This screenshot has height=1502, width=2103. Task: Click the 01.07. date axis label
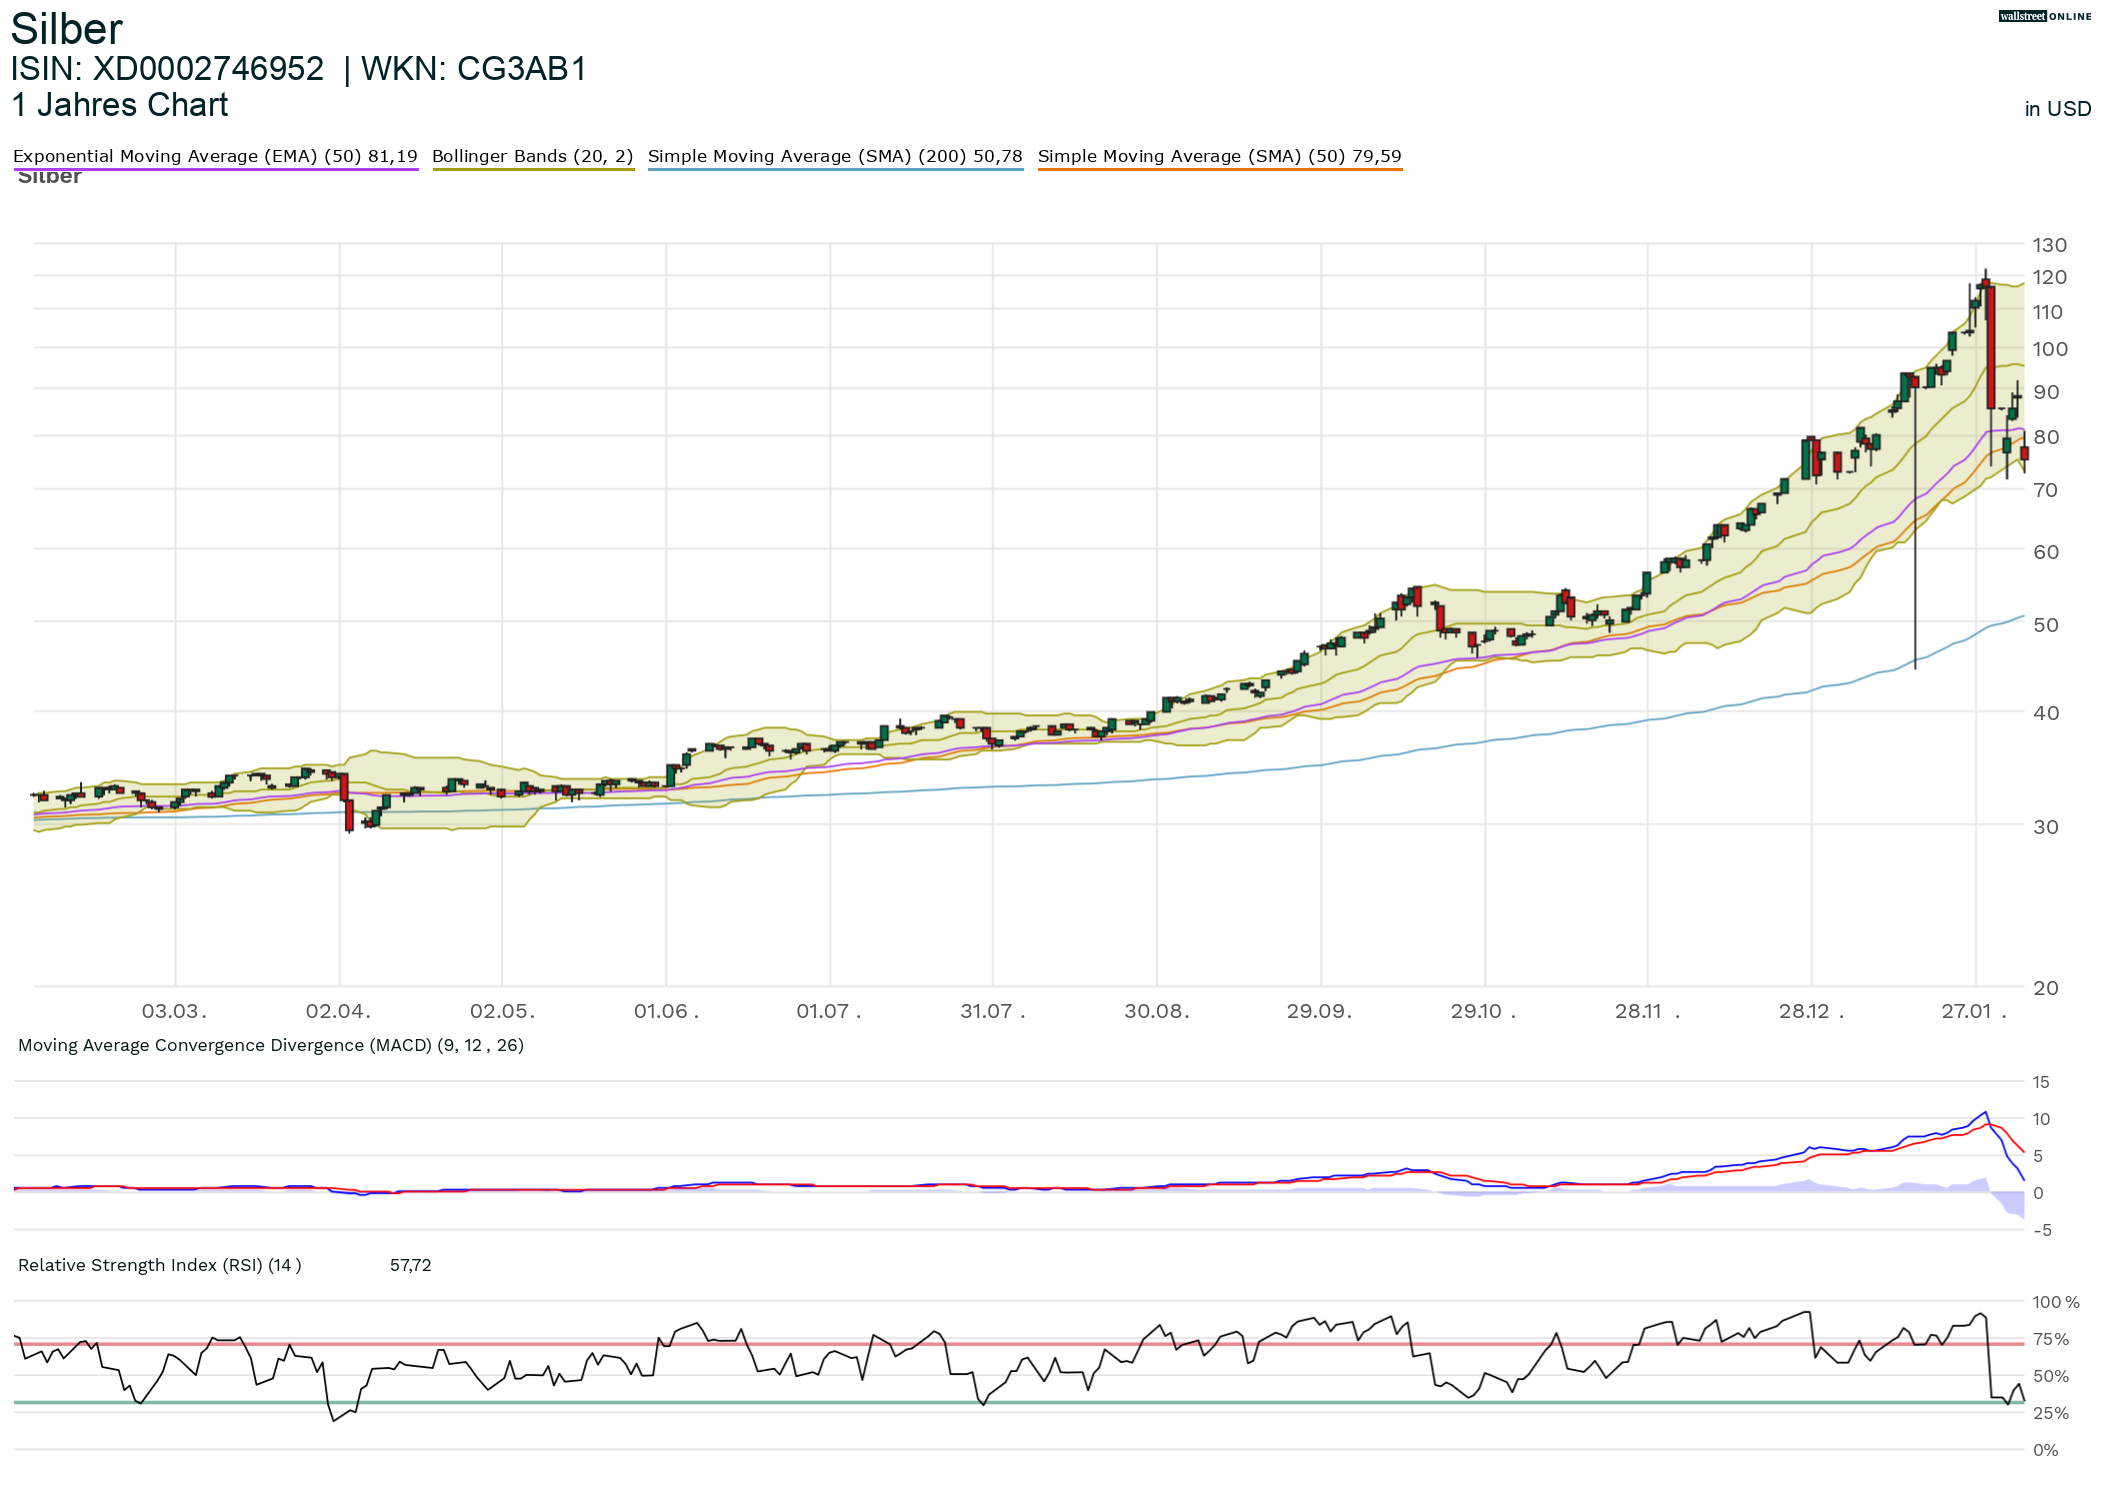[x=828, y=1011]
